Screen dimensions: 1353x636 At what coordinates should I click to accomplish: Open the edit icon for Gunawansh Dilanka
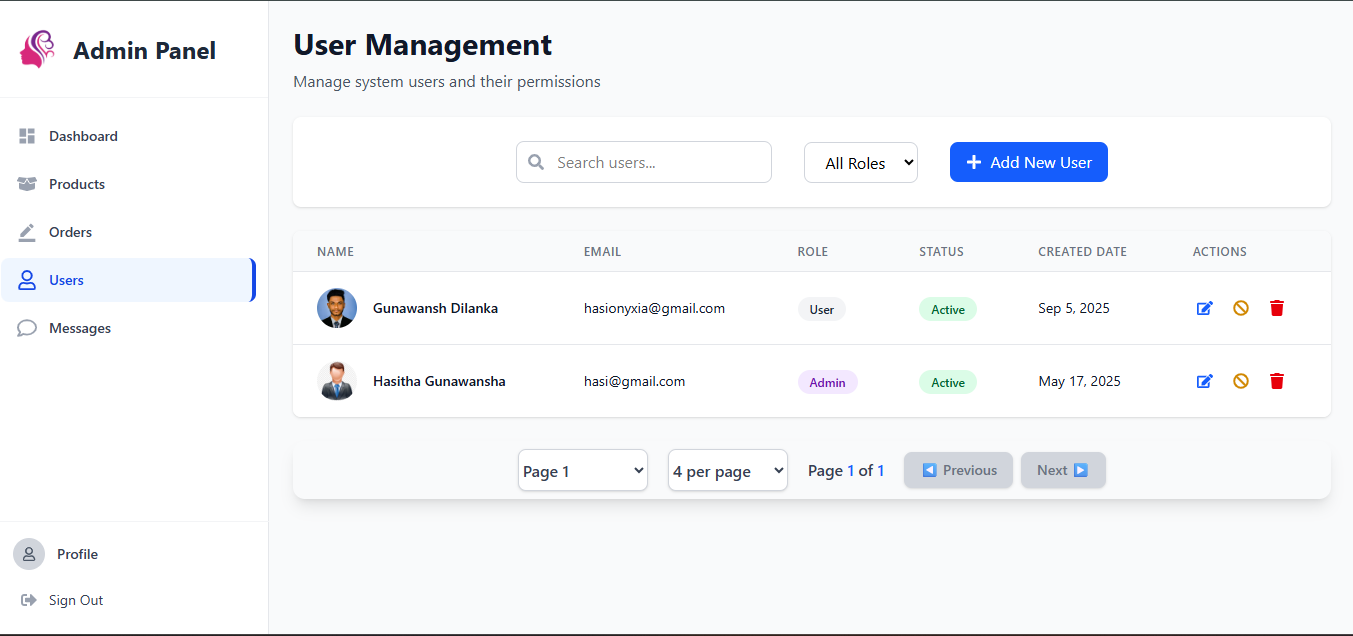[1205, 308]
